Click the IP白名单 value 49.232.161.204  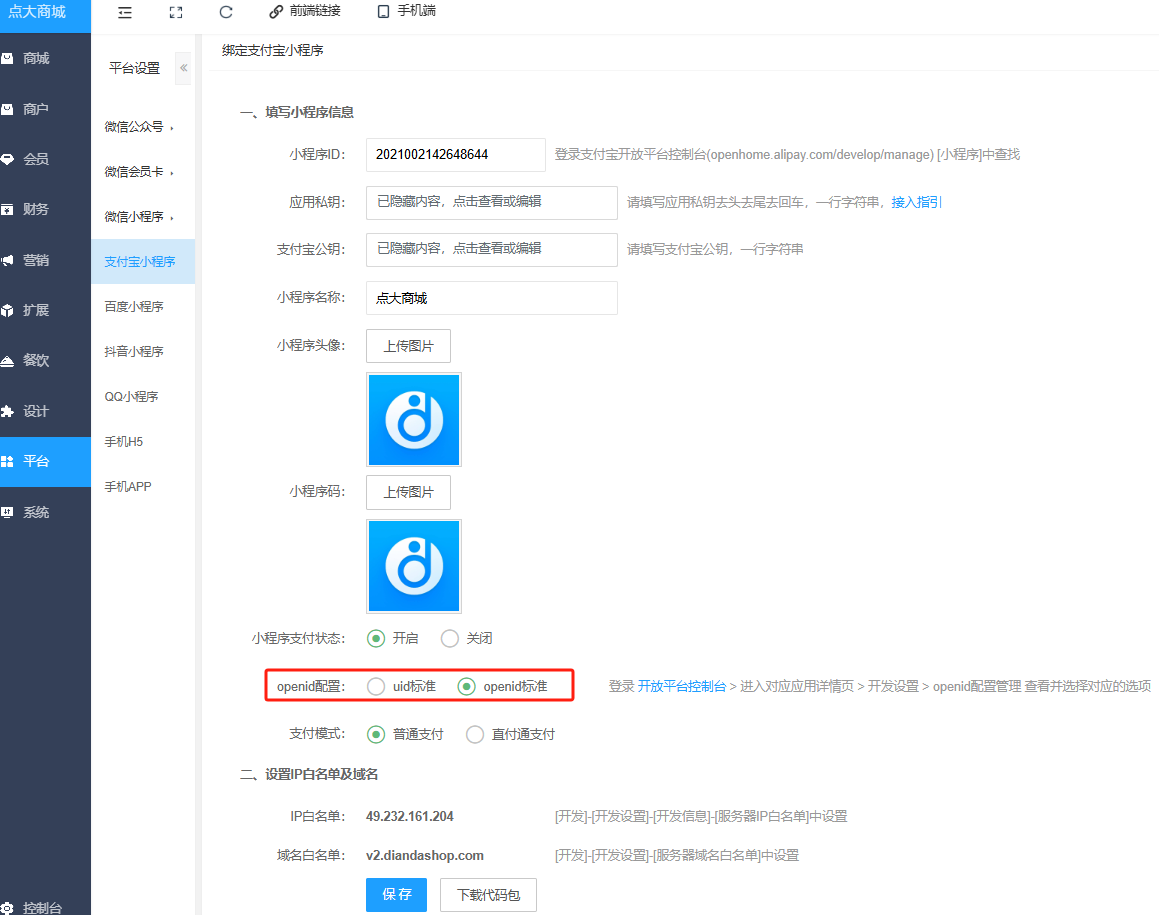click(x=409, y=817)
